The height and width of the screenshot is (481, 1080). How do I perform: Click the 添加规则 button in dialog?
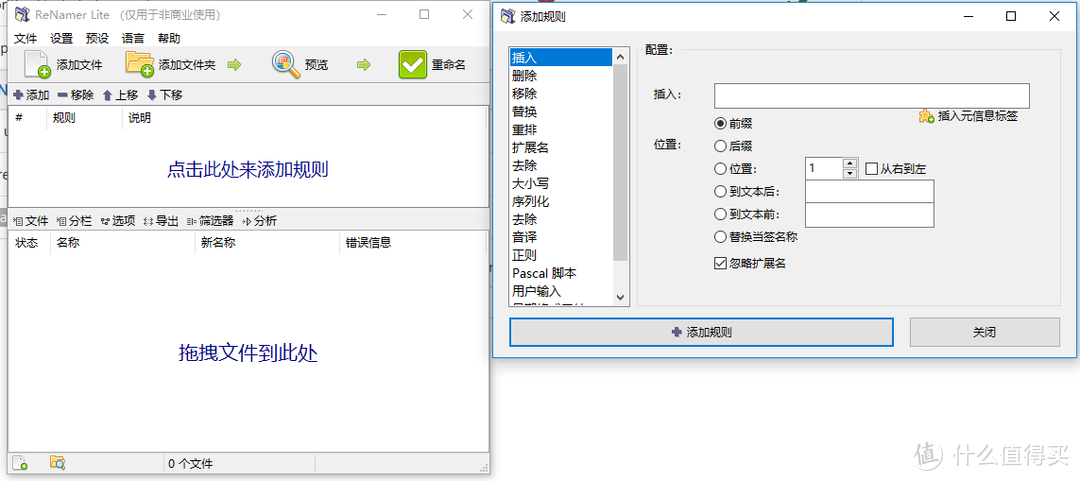[x=701, y=332]
